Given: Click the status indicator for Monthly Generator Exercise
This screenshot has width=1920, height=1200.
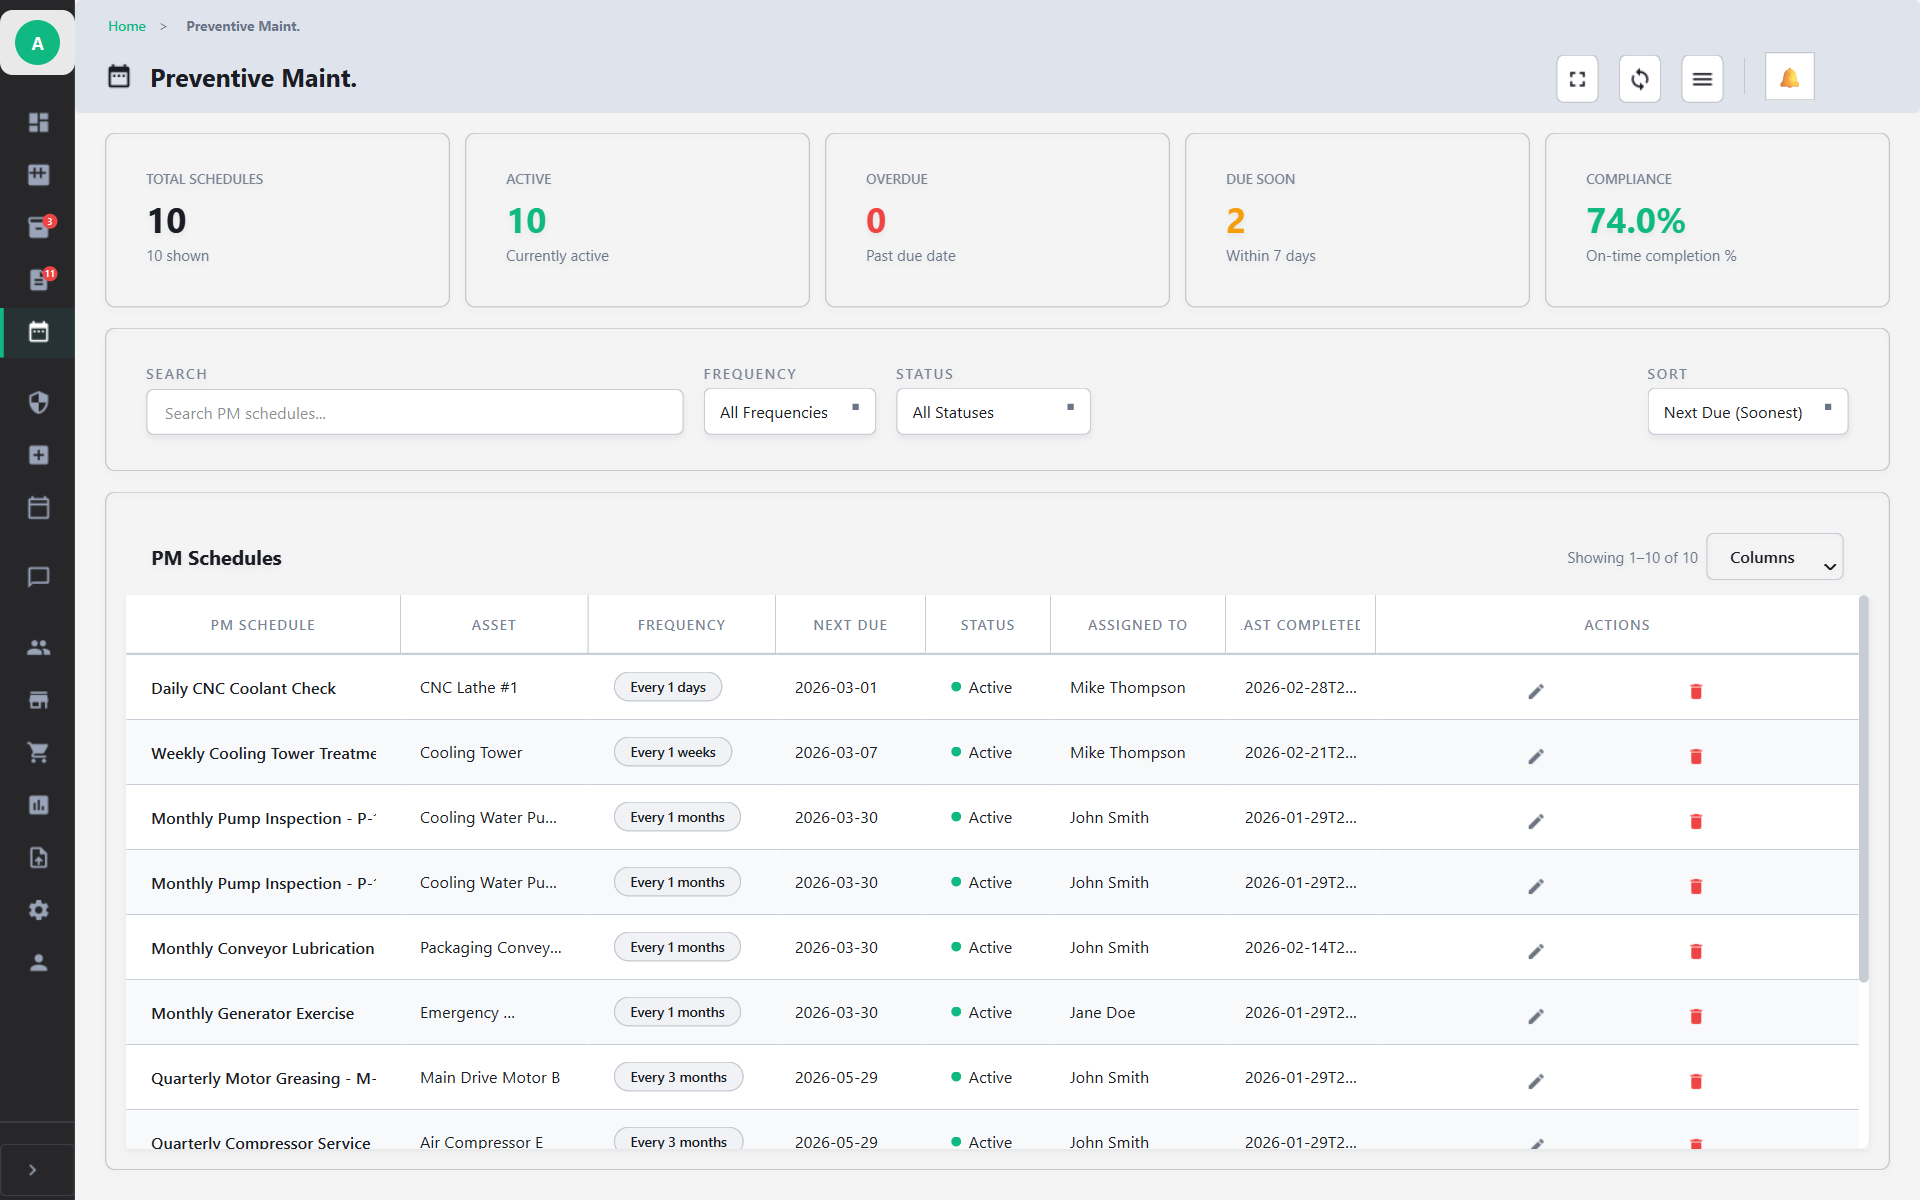Looking at the screenshot, I should pos(955,1012).
